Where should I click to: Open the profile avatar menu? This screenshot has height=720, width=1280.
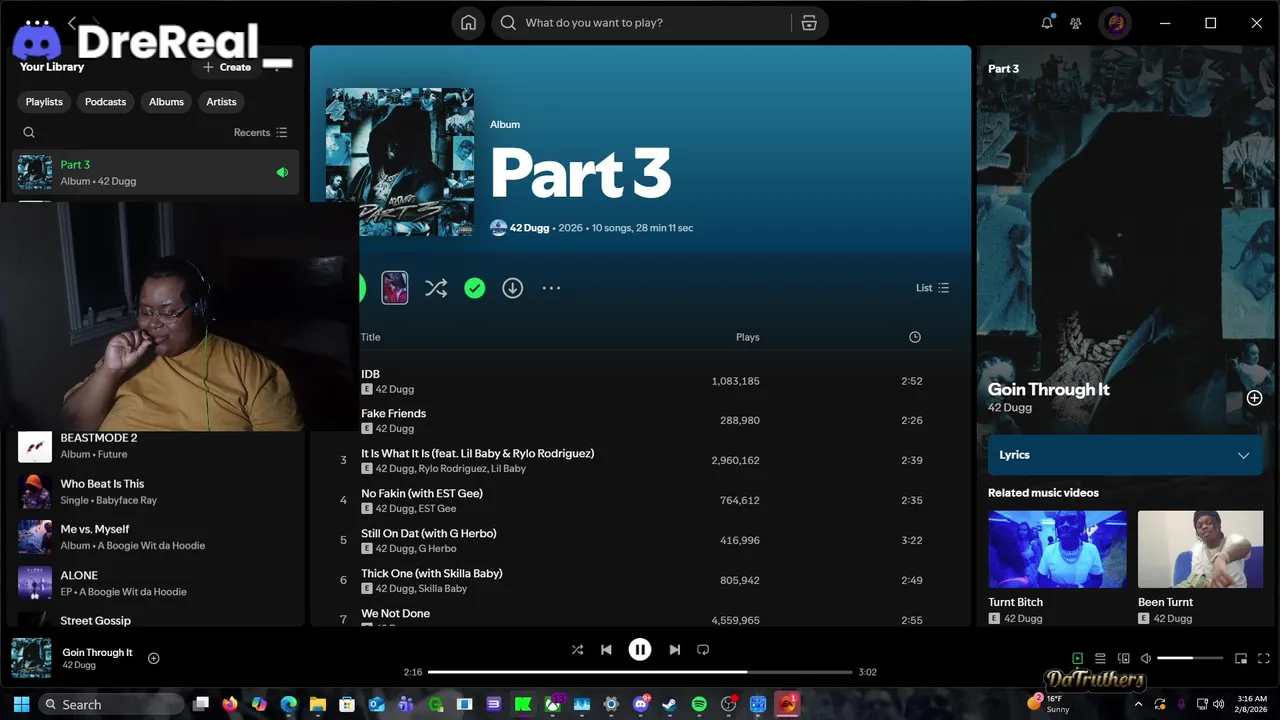point(1116,23)
